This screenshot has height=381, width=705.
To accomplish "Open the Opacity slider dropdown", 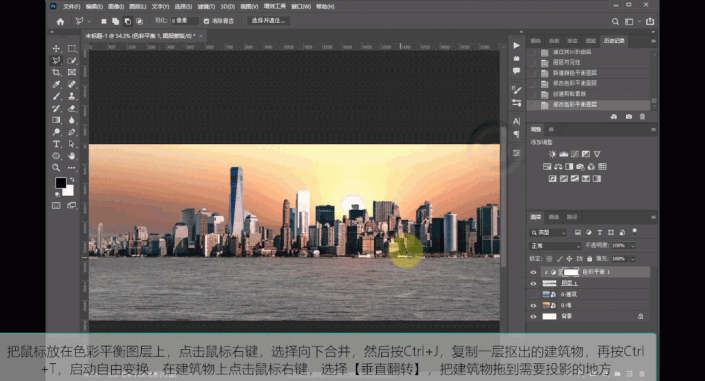I will 633,246.
